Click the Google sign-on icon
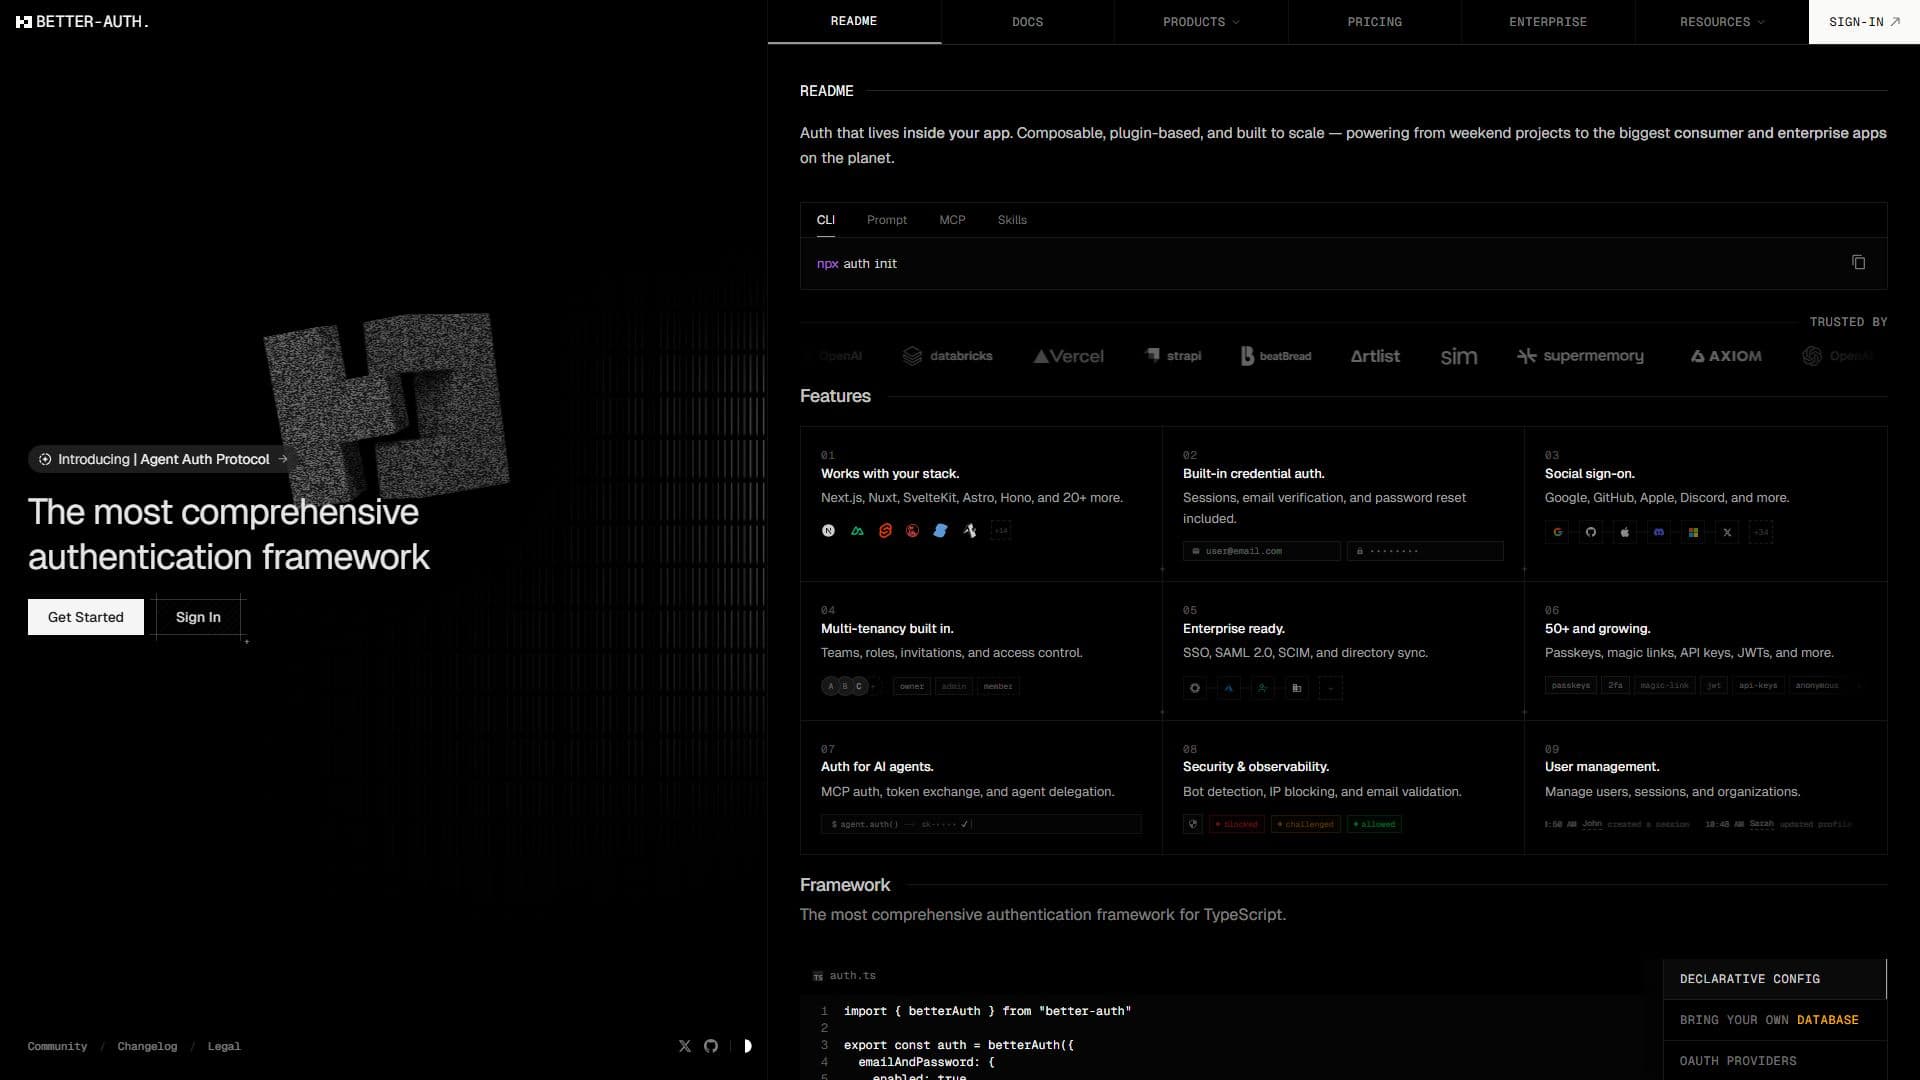This screenshot has height=1080, width=1920. pos(1557,532)
